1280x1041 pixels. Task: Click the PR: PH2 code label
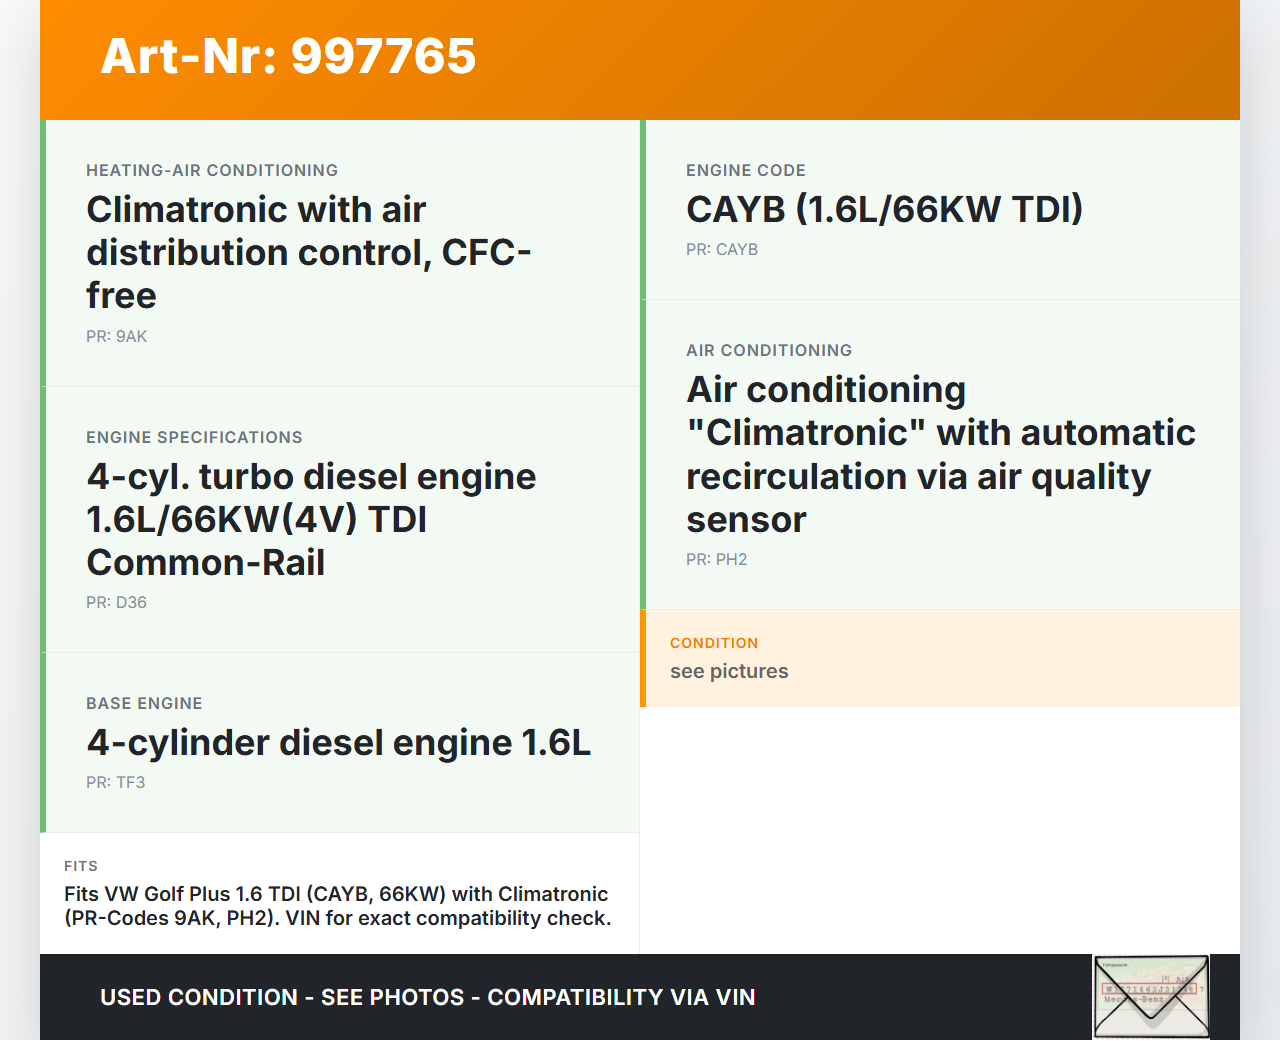coord(716,560)
